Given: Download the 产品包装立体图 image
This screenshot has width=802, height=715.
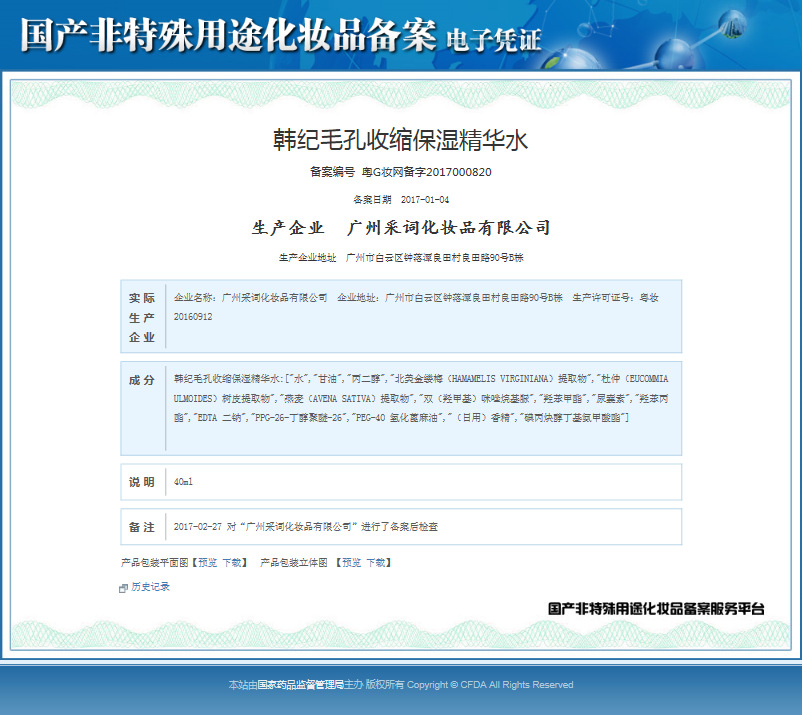Looking at the screenshot, I should pos(376,563).
